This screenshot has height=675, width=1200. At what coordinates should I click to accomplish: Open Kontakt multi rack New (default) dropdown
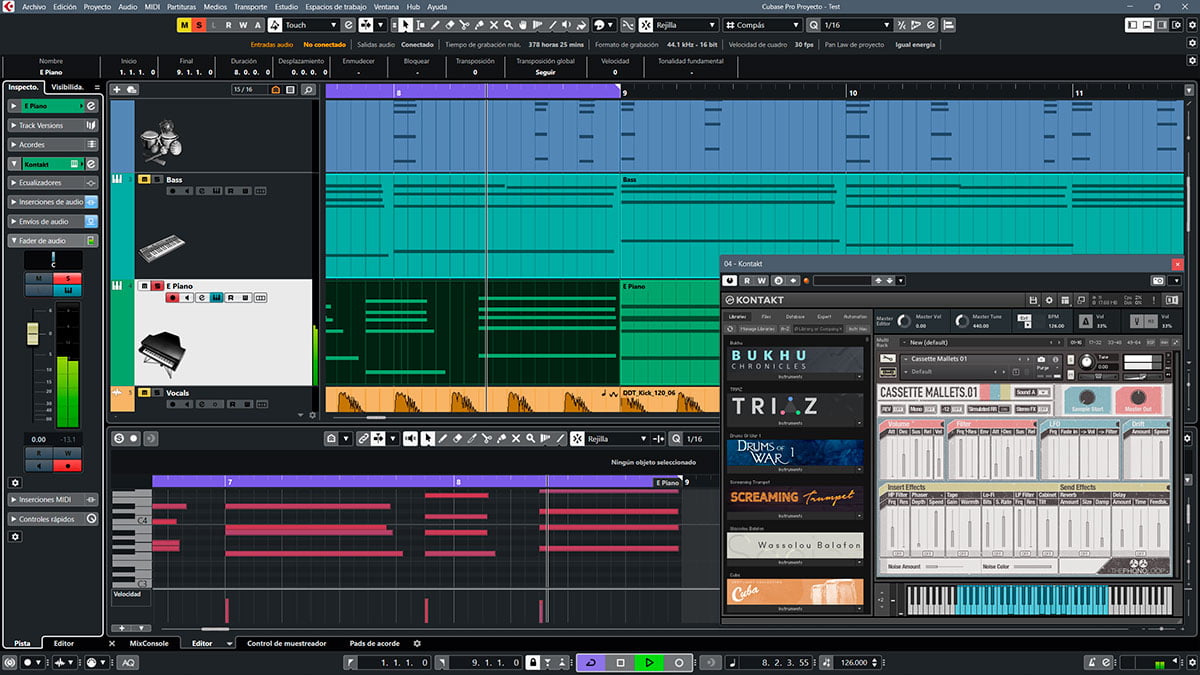(x=980, y=342)
